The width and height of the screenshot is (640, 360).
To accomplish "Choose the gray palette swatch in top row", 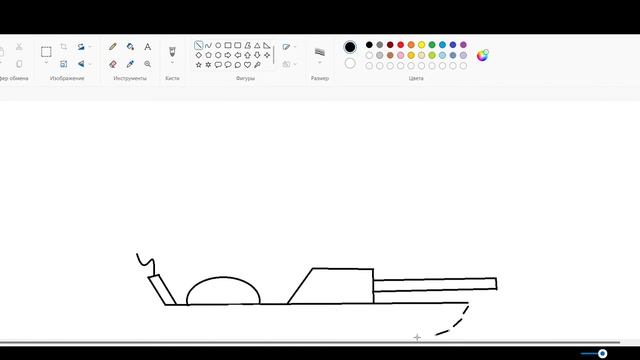I will click(x=380, y=45).
